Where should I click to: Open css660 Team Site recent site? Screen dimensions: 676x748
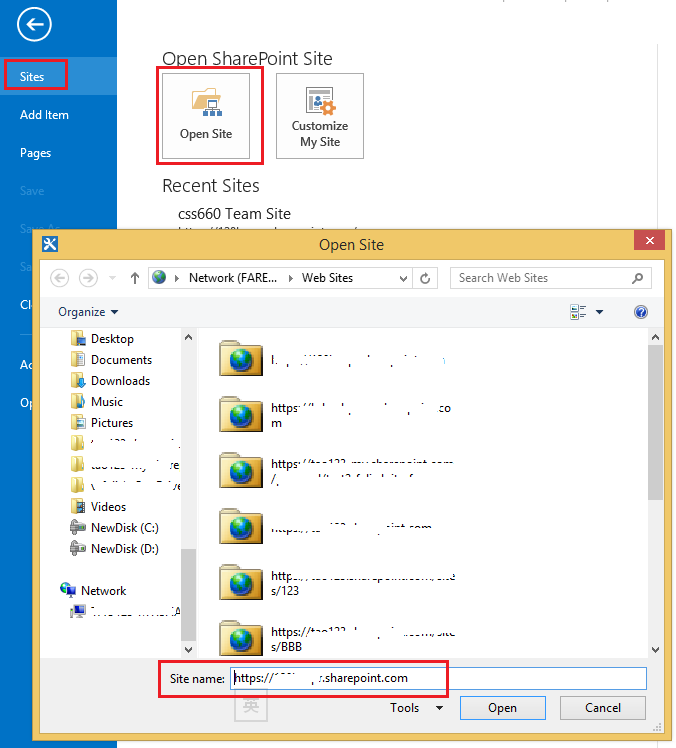pos(234,214)
